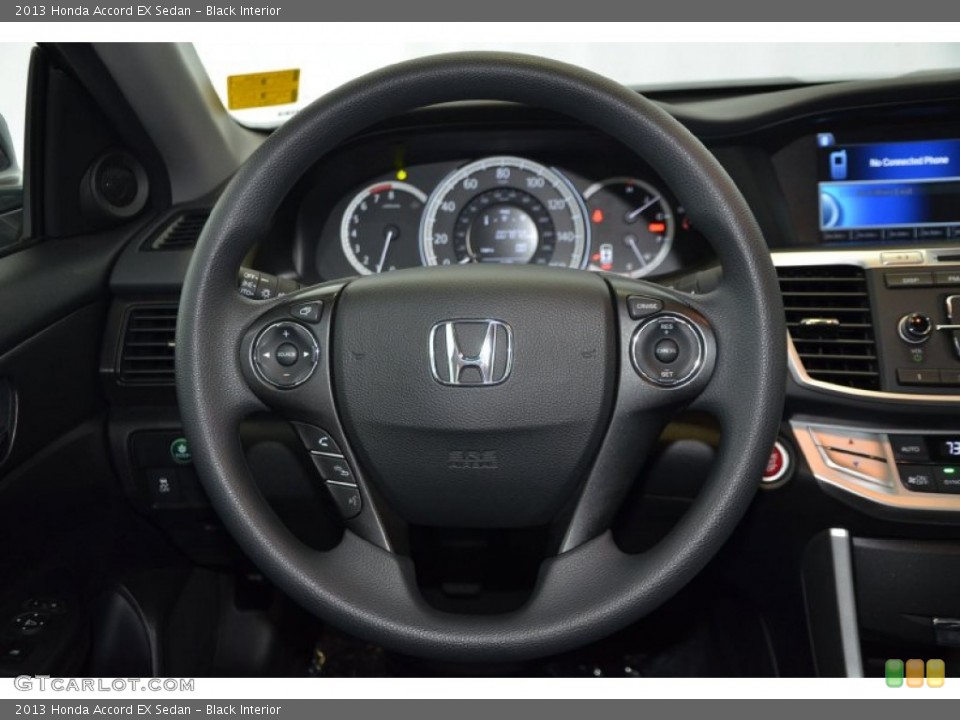Image resolution: width=960 pixels, height=720 pixels.
Task: Click the center vent adjustment tab
Action: pyautogui.click(x=819, y=321)
